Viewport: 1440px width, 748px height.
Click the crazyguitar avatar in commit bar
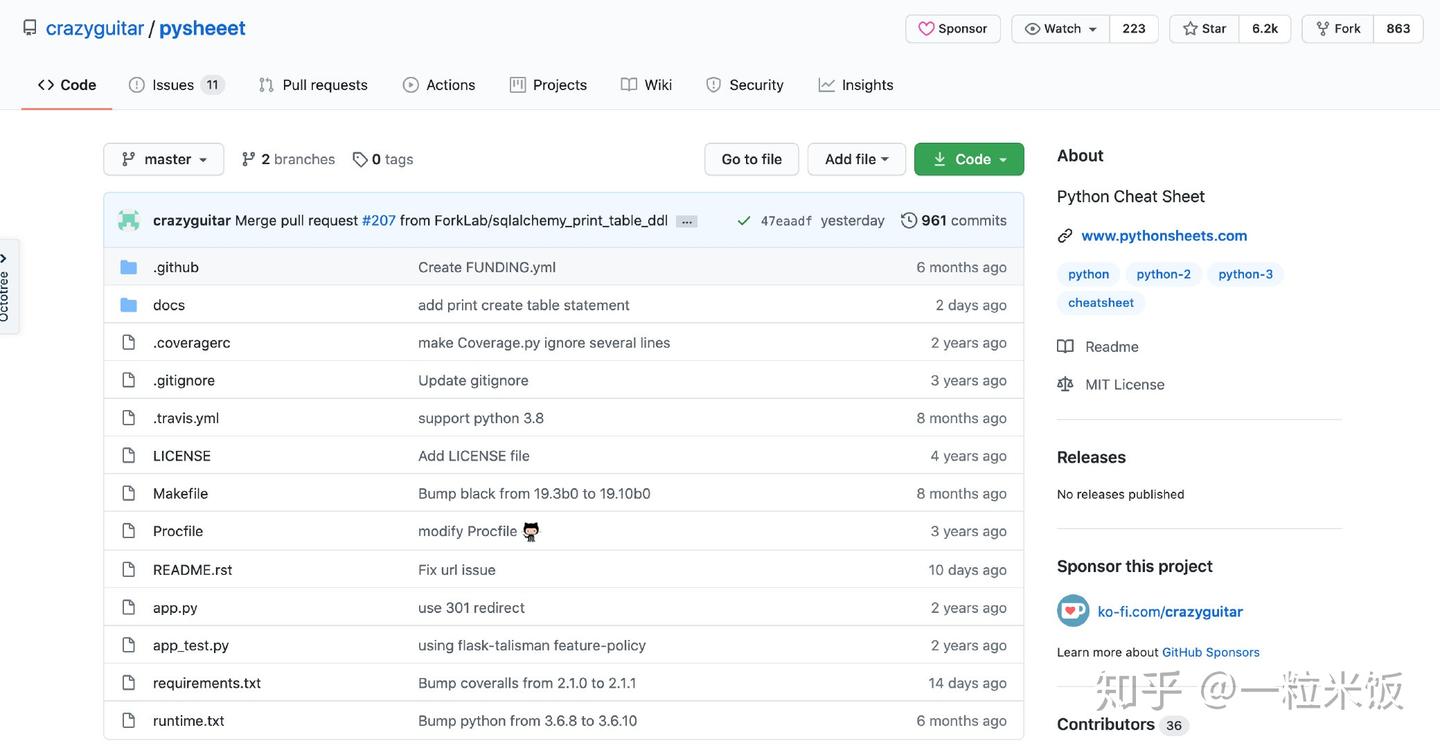129,220
